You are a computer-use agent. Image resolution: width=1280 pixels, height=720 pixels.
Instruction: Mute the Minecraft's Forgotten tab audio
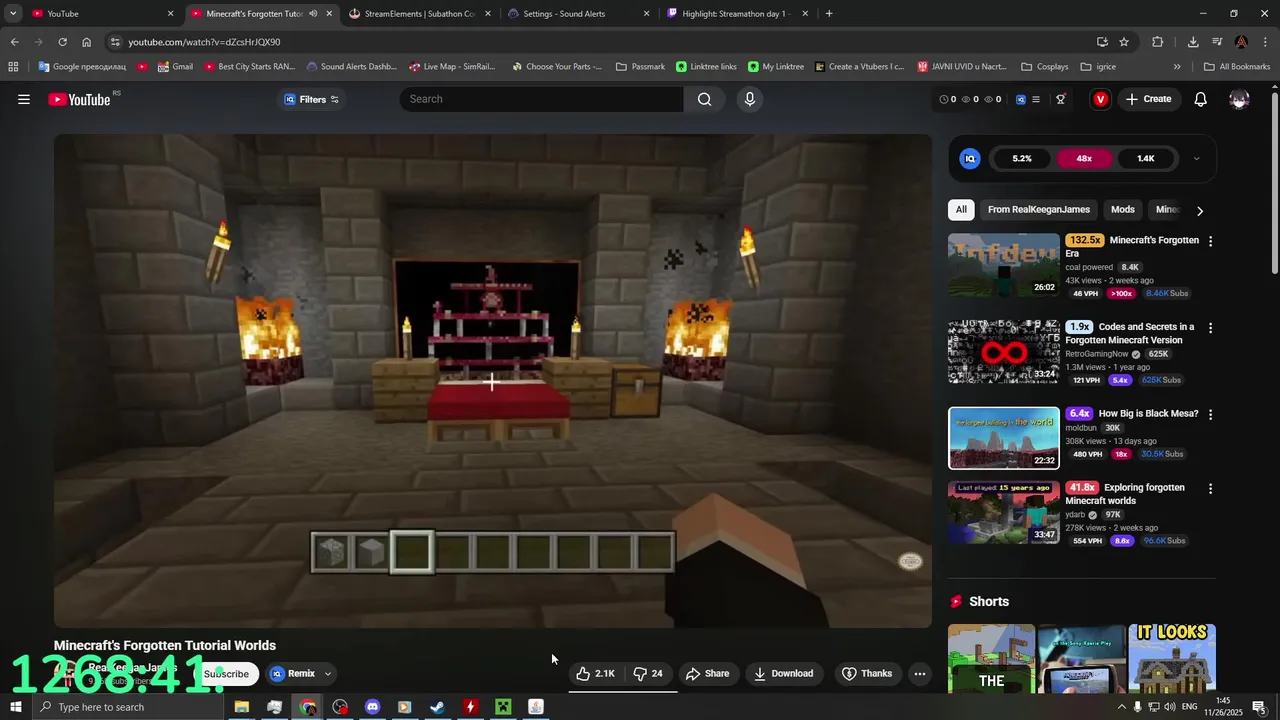313,14
